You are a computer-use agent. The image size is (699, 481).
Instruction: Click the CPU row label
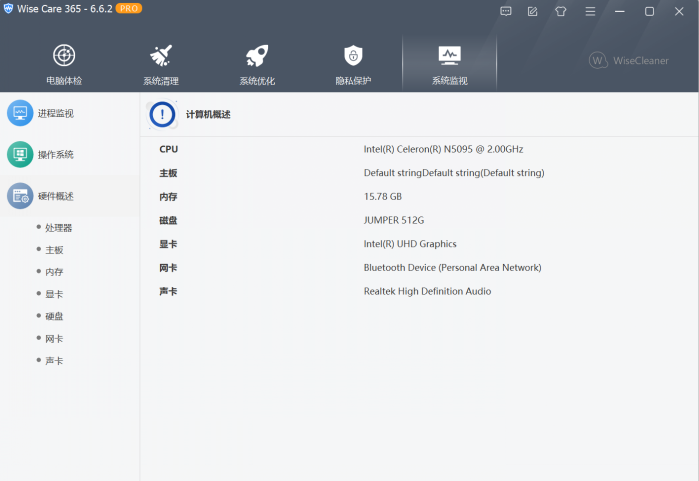point(169,149)
